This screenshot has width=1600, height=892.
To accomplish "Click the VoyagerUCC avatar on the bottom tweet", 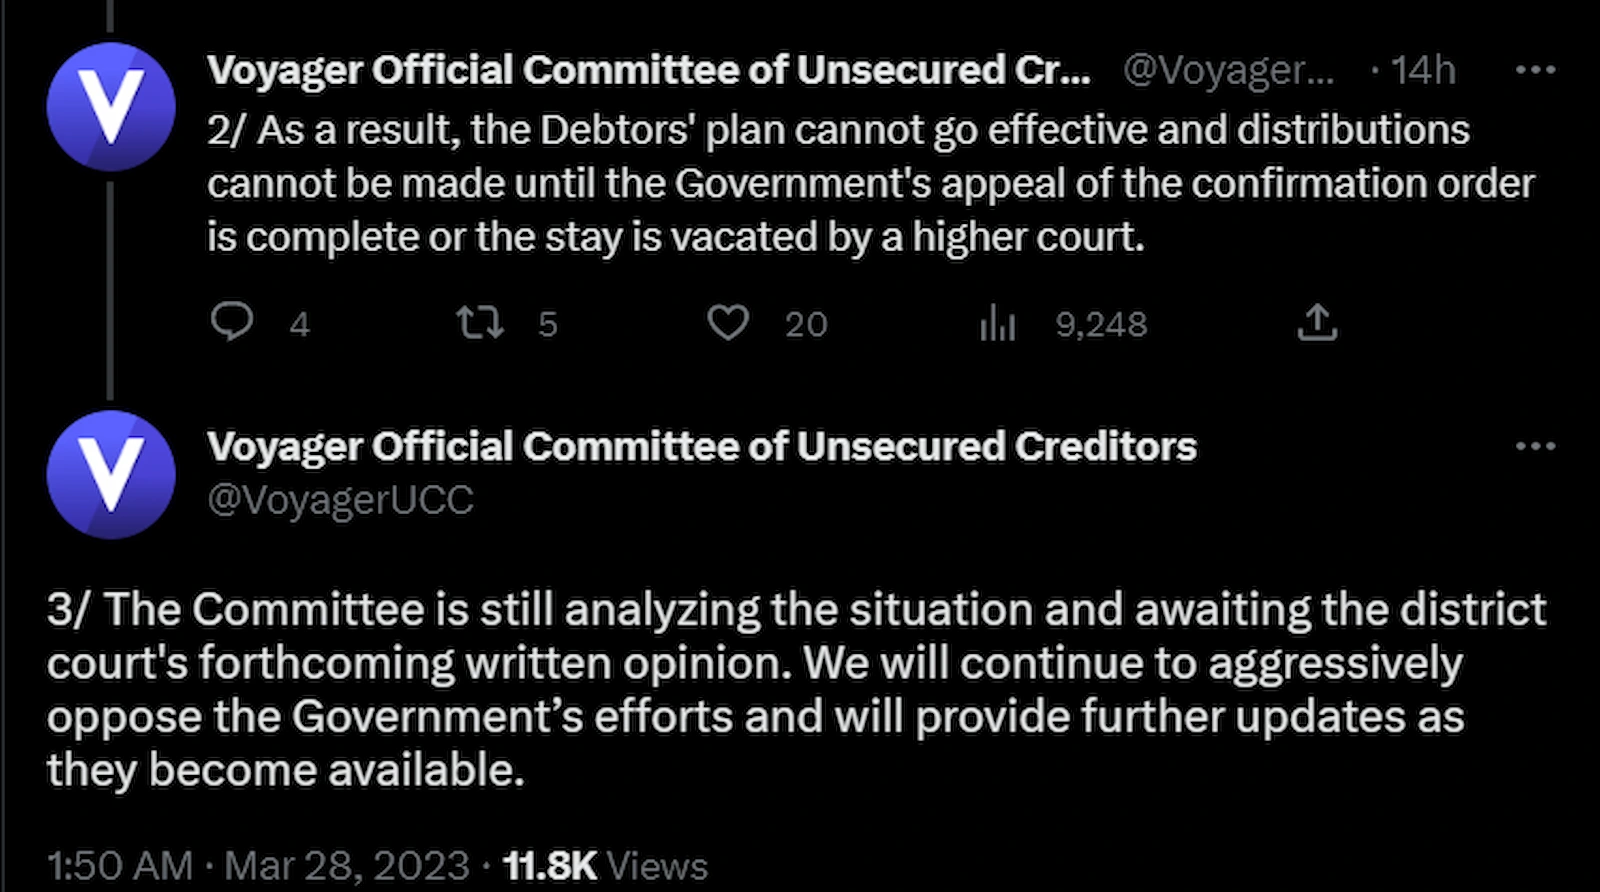I will coord(110,475).
